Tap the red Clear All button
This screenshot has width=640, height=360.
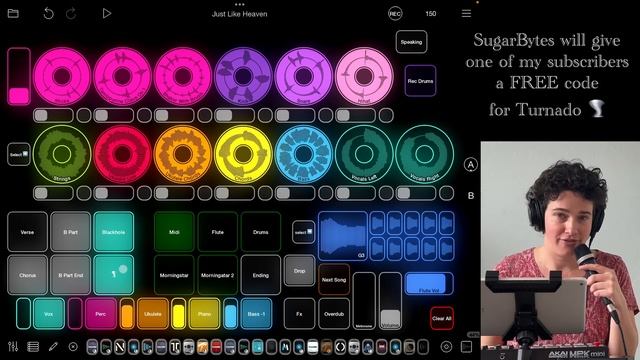coord(442,318)
